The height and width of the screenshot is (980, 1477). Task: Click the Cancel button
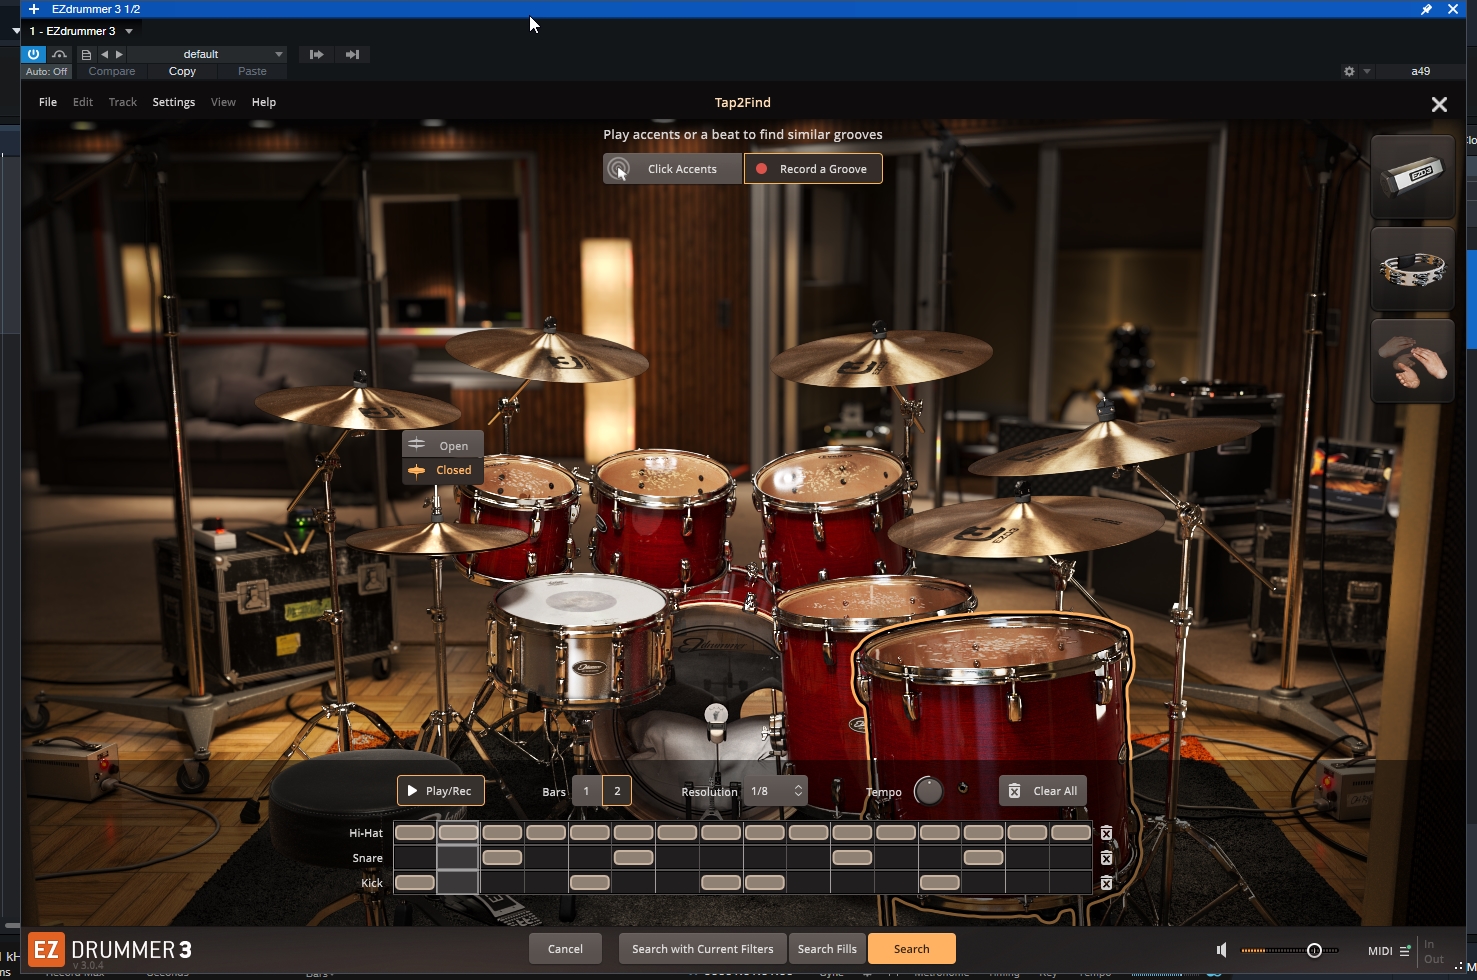click(565, 949)
